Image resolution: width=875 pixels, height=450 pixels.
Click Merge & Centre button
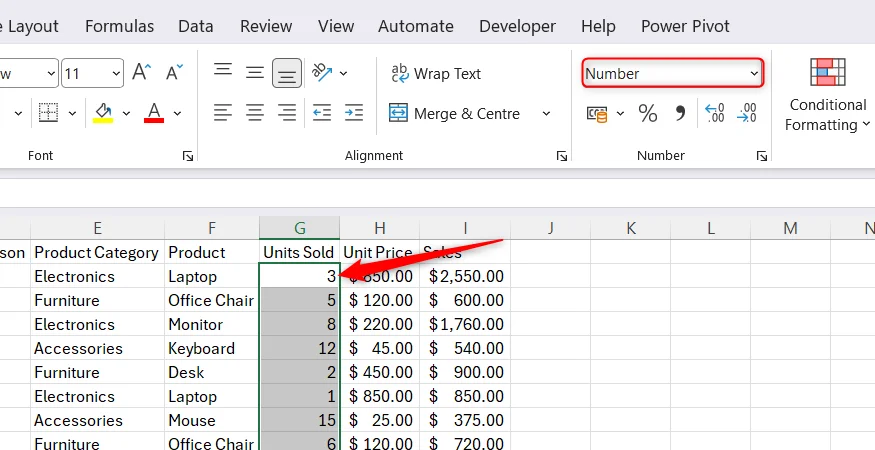(455, 113)
